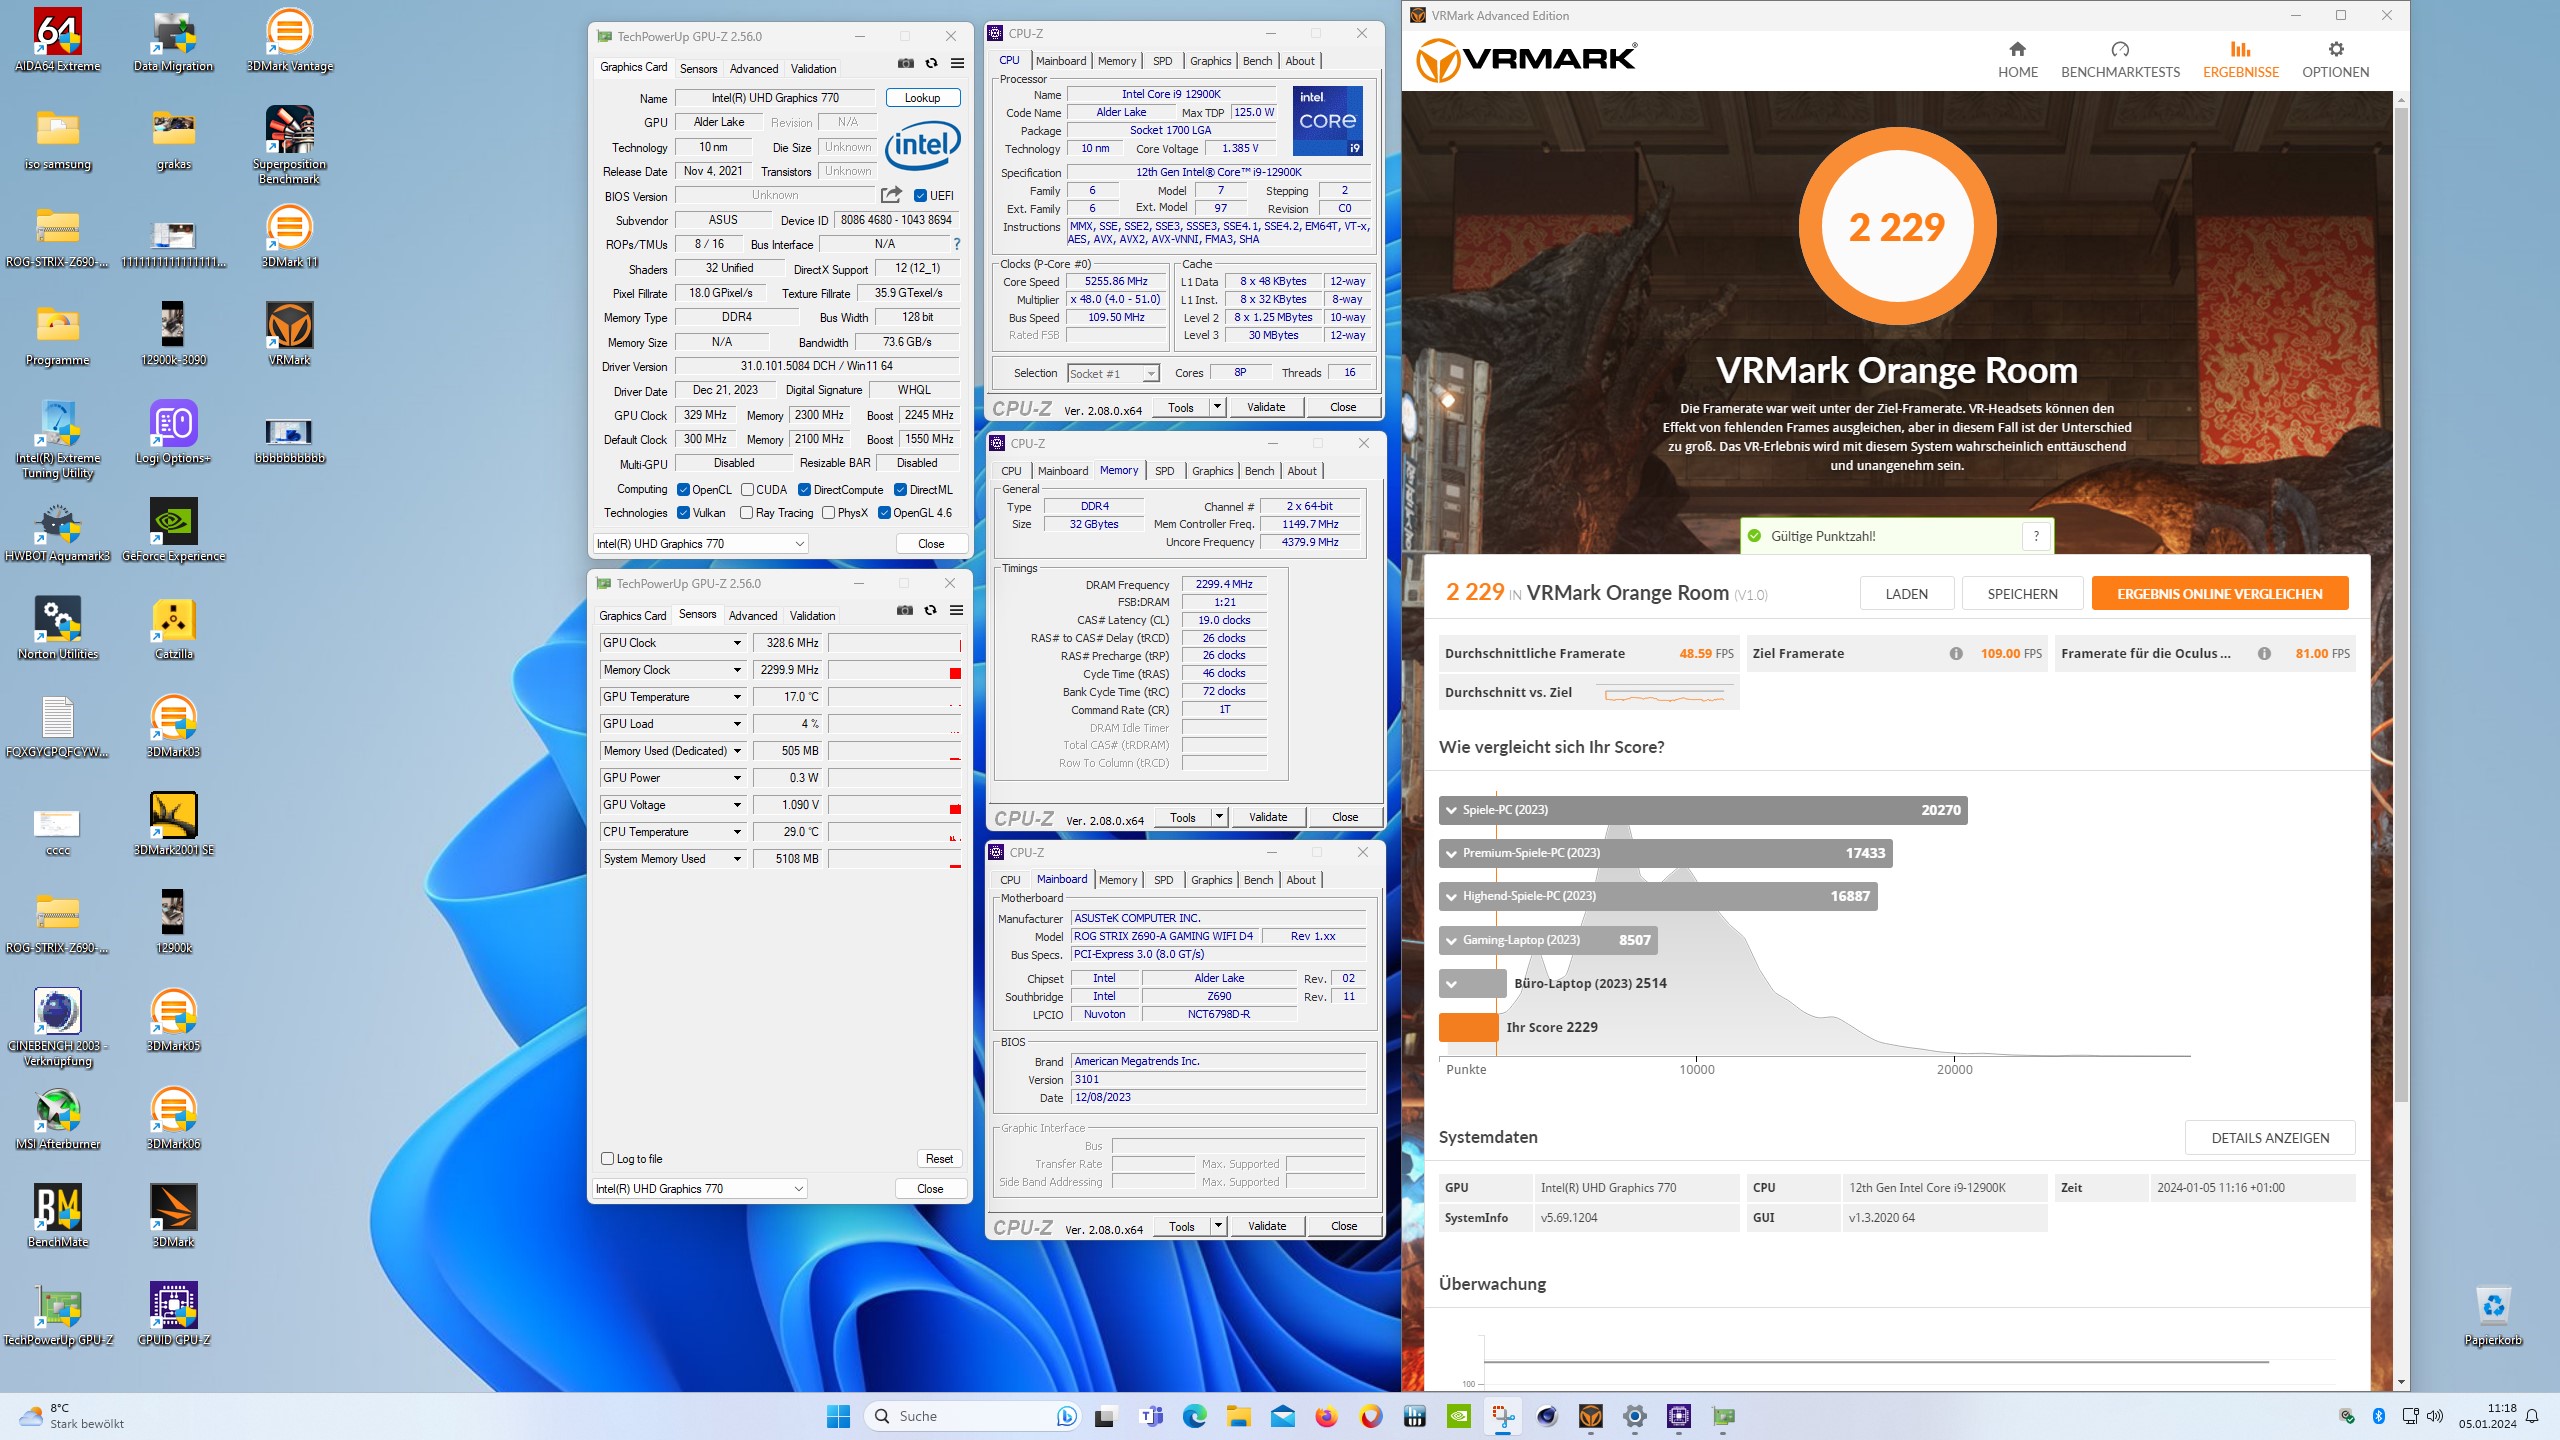This screenshot has width=2560, height=1440.
Task: Click Lookup button in GPU-Z
Action: coord(922,98)
